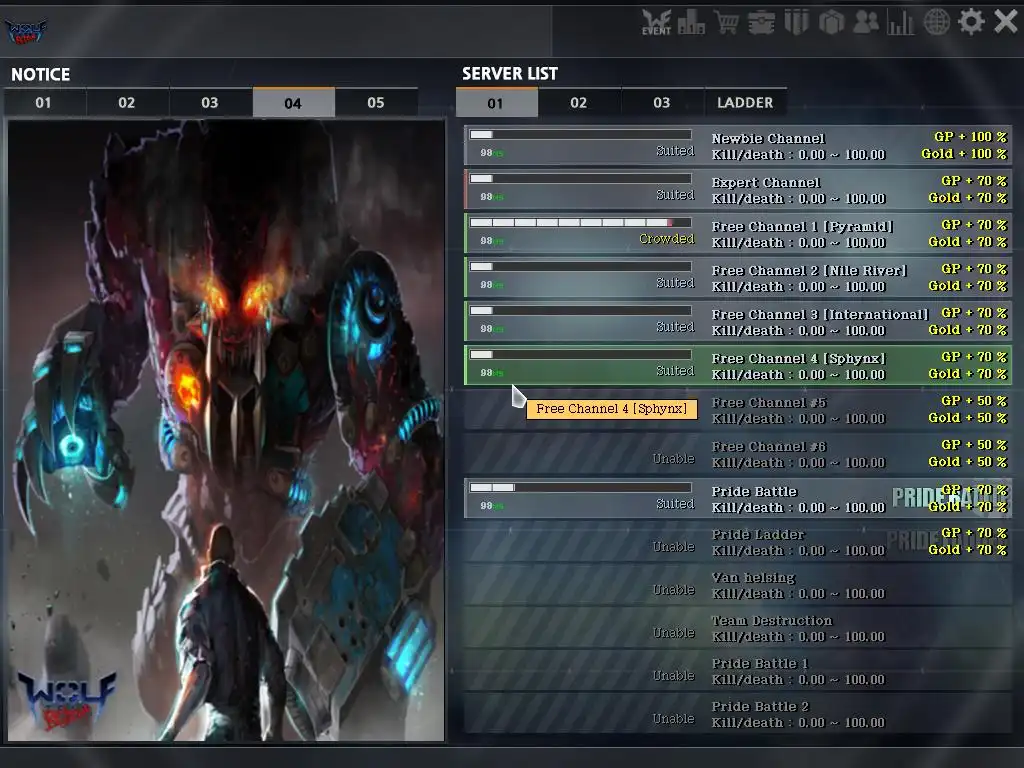Open the shield emblem icon
The width and height of the screenshot is (1024, 768).
click(x=797, y=22)
